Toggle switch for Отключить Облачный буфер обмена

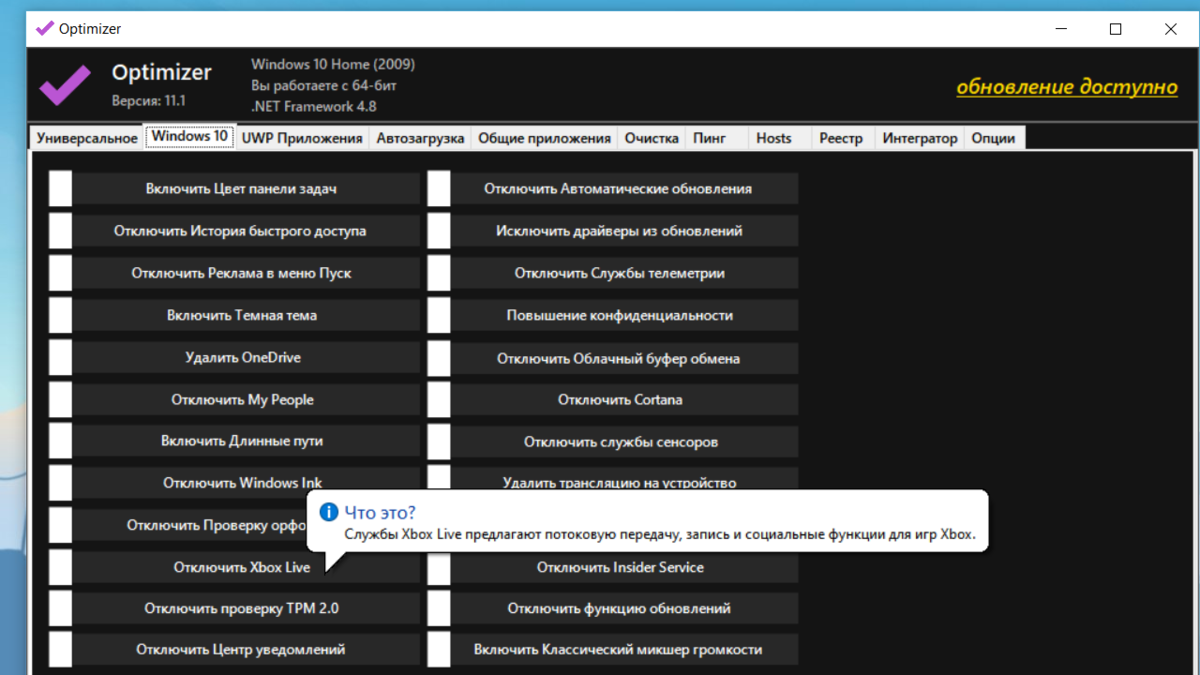point(439,357)
